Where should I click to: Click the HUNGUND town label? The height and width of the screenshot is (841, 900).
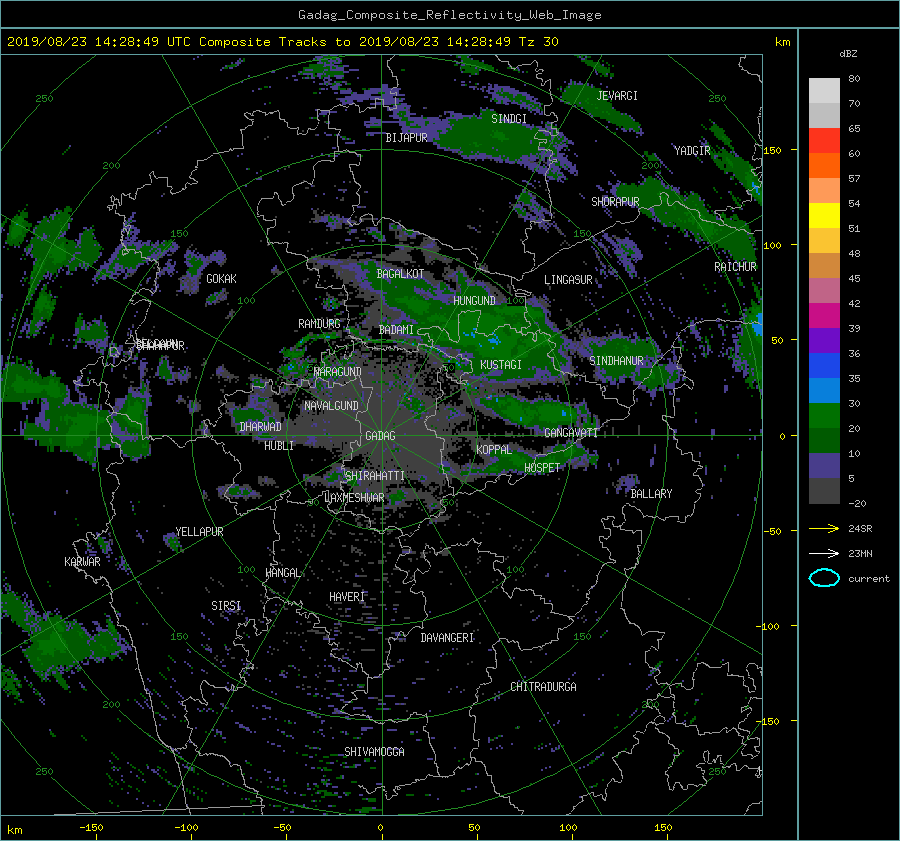[x=474, y=301]
